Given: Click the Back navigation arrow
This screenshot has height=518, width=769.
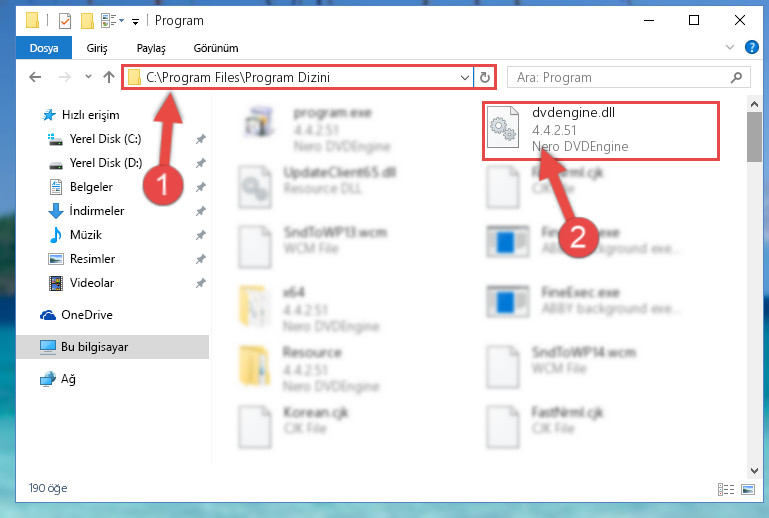Looking at the screenshot, I should click(x=35, y=77).
